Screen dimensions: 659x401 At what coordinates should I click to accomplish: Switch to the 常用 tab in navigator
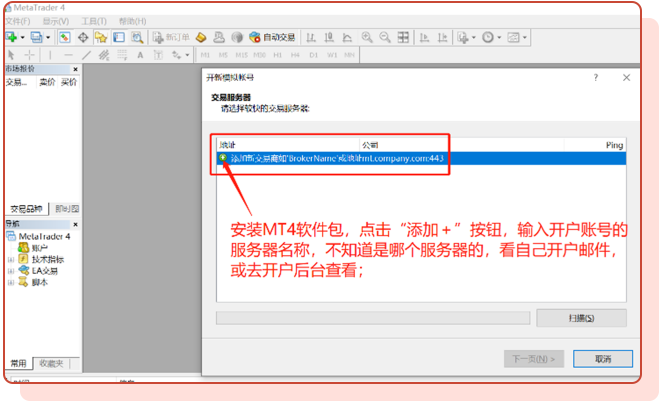18,364
